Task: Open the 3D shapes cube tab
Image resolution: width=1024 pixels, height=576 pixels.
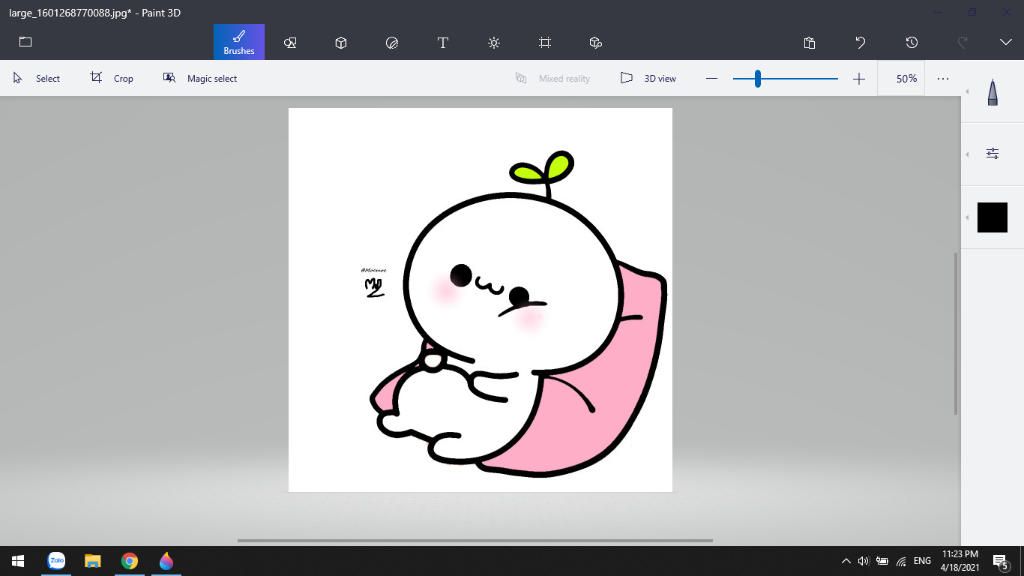Action: [x=341, y=42]
